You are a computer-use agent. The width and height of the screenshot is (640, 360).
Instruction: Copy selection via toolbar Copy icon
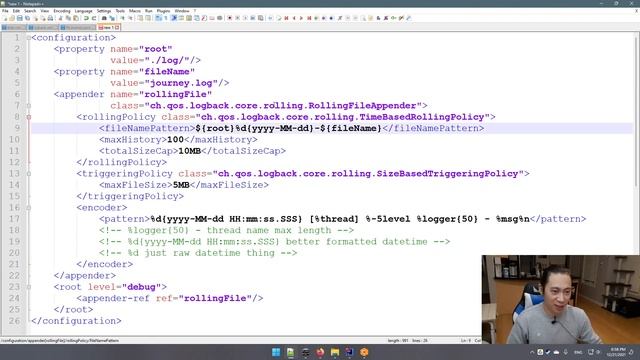tap(69, 18)
